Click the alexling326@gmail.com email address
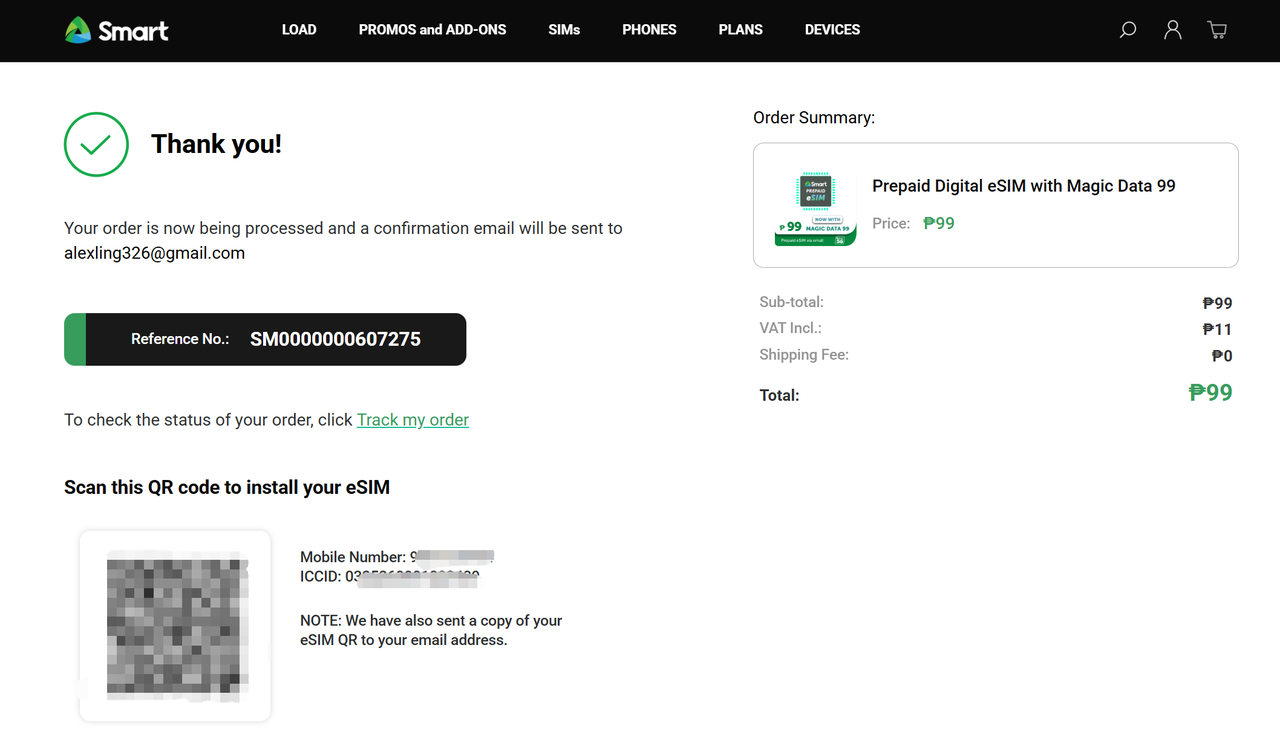The height and width of the screenshot is (749, 1280). 154,253
